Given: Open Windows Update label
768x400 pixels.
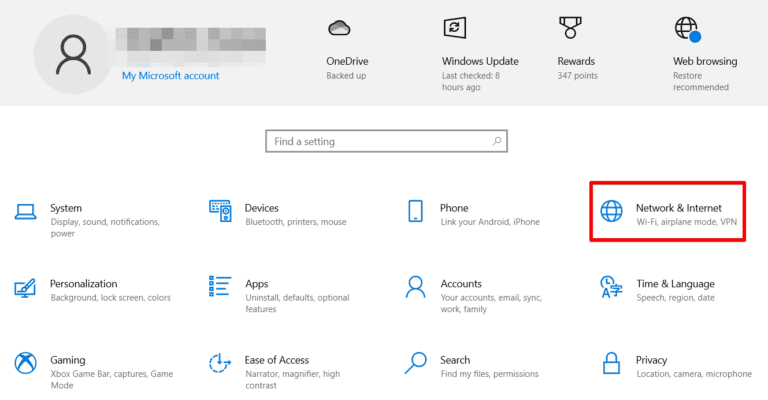Looking at the screenshot, I should click(x=480, y=61).
